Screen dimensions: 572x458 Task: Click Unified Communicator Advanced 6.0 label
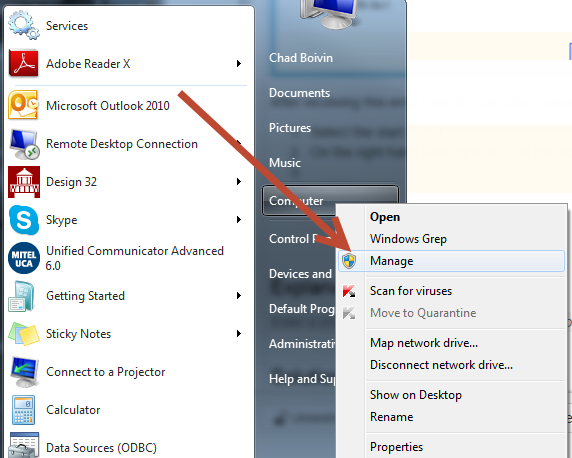click(x=135, y=258)
